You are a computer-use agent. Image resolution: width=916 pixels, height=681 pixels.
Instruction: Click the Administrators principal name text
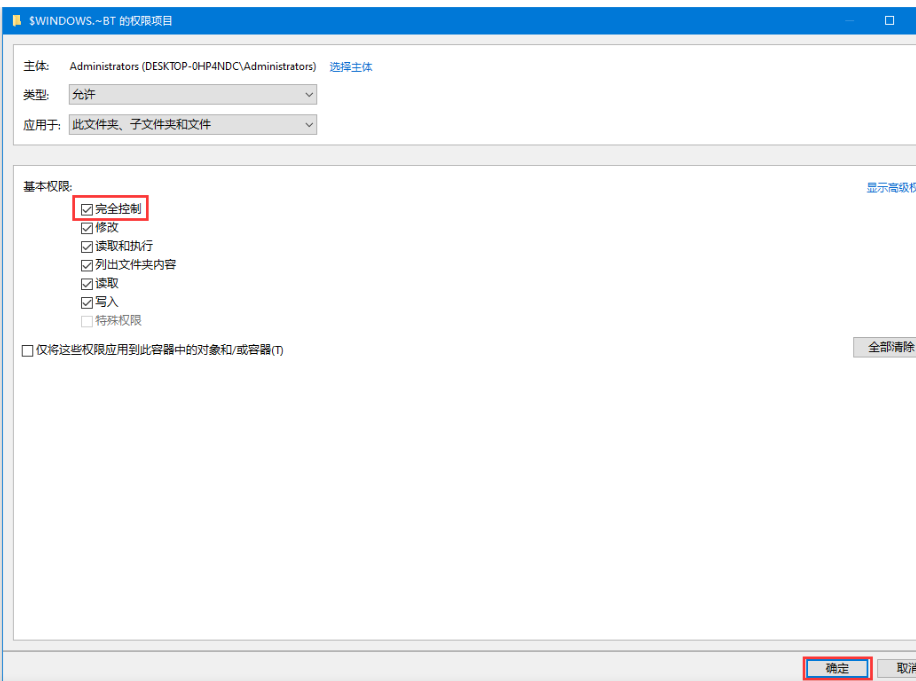(192, 67)
